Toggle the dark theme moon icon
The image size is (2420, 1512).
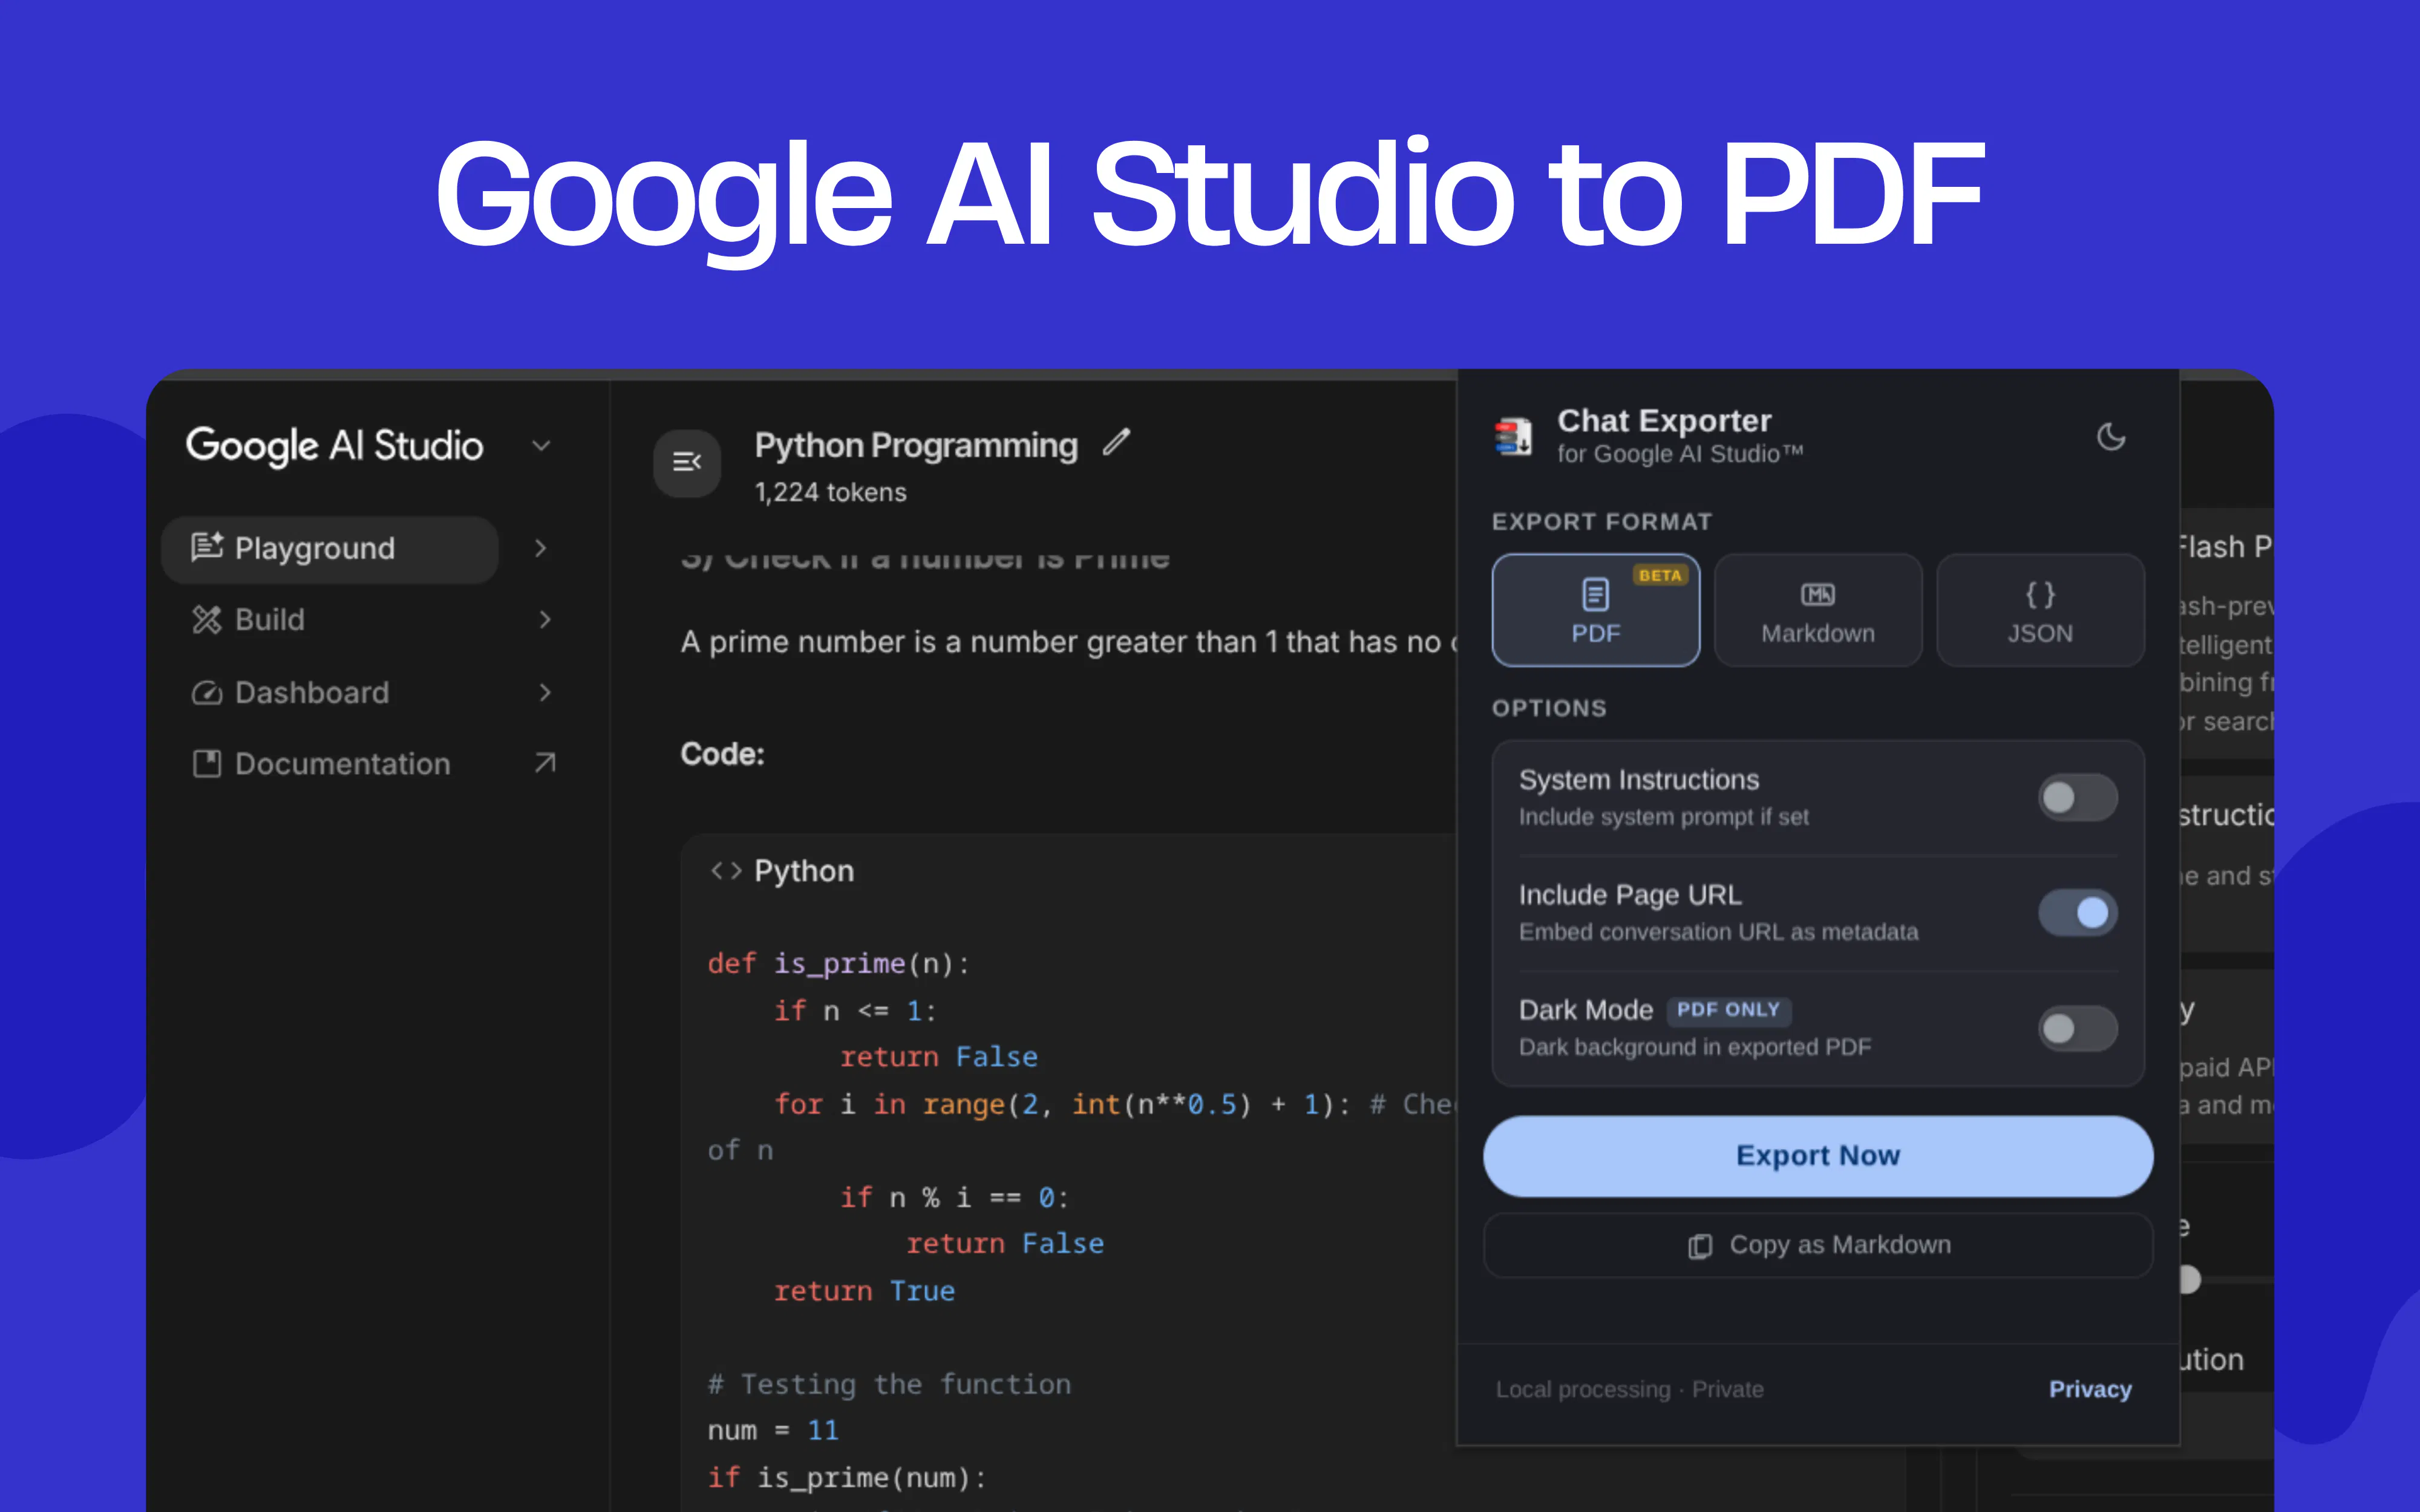click(x=2111, y=437)
